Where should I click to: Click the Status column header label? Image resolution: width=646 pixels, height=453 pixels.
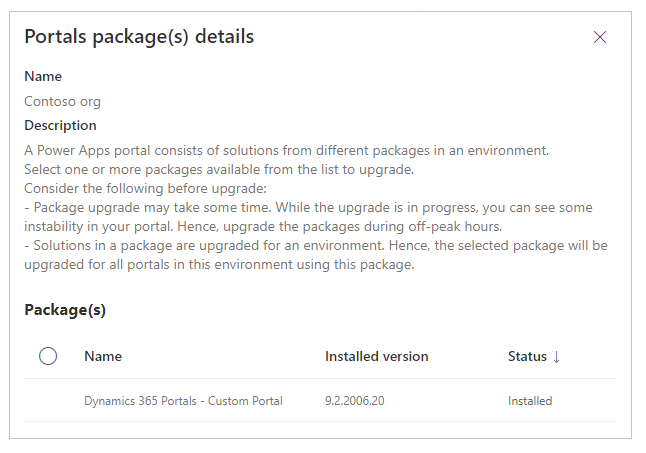click(527, 357)
